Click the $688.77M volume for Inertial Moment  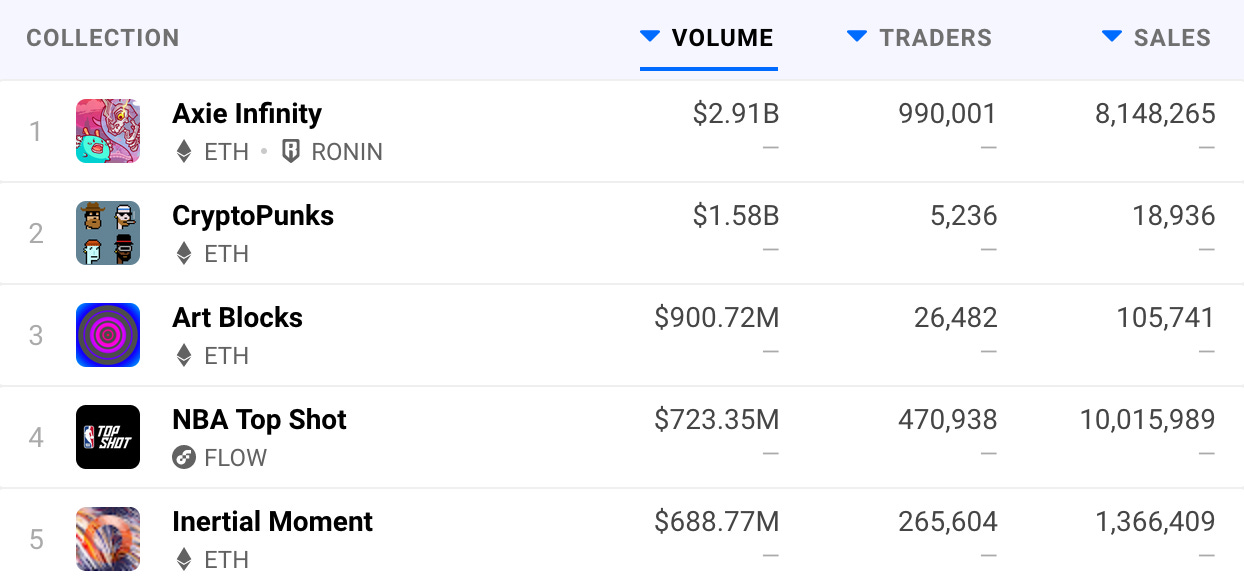(x=717, y=522)
